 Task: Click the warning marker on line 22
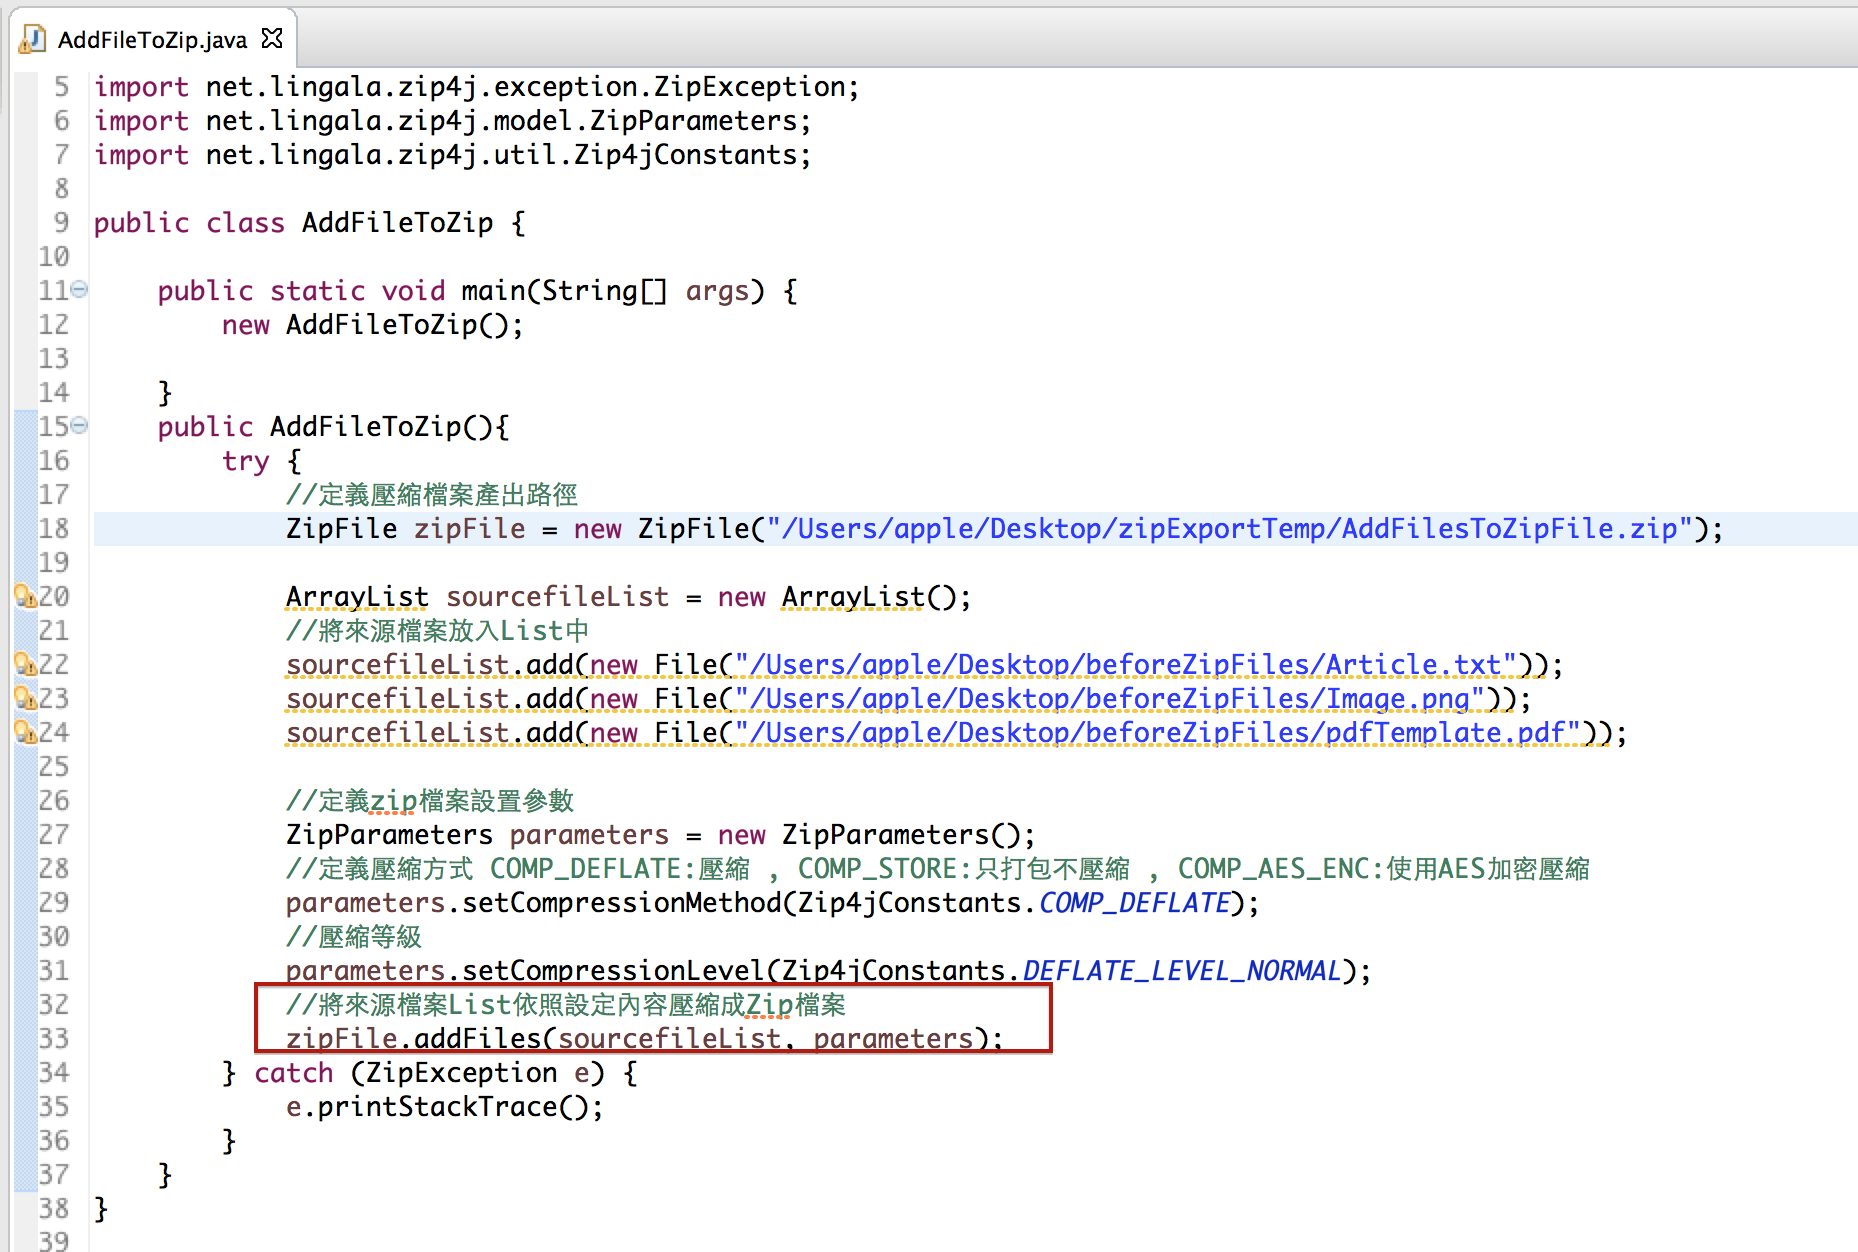click(24, 665)
